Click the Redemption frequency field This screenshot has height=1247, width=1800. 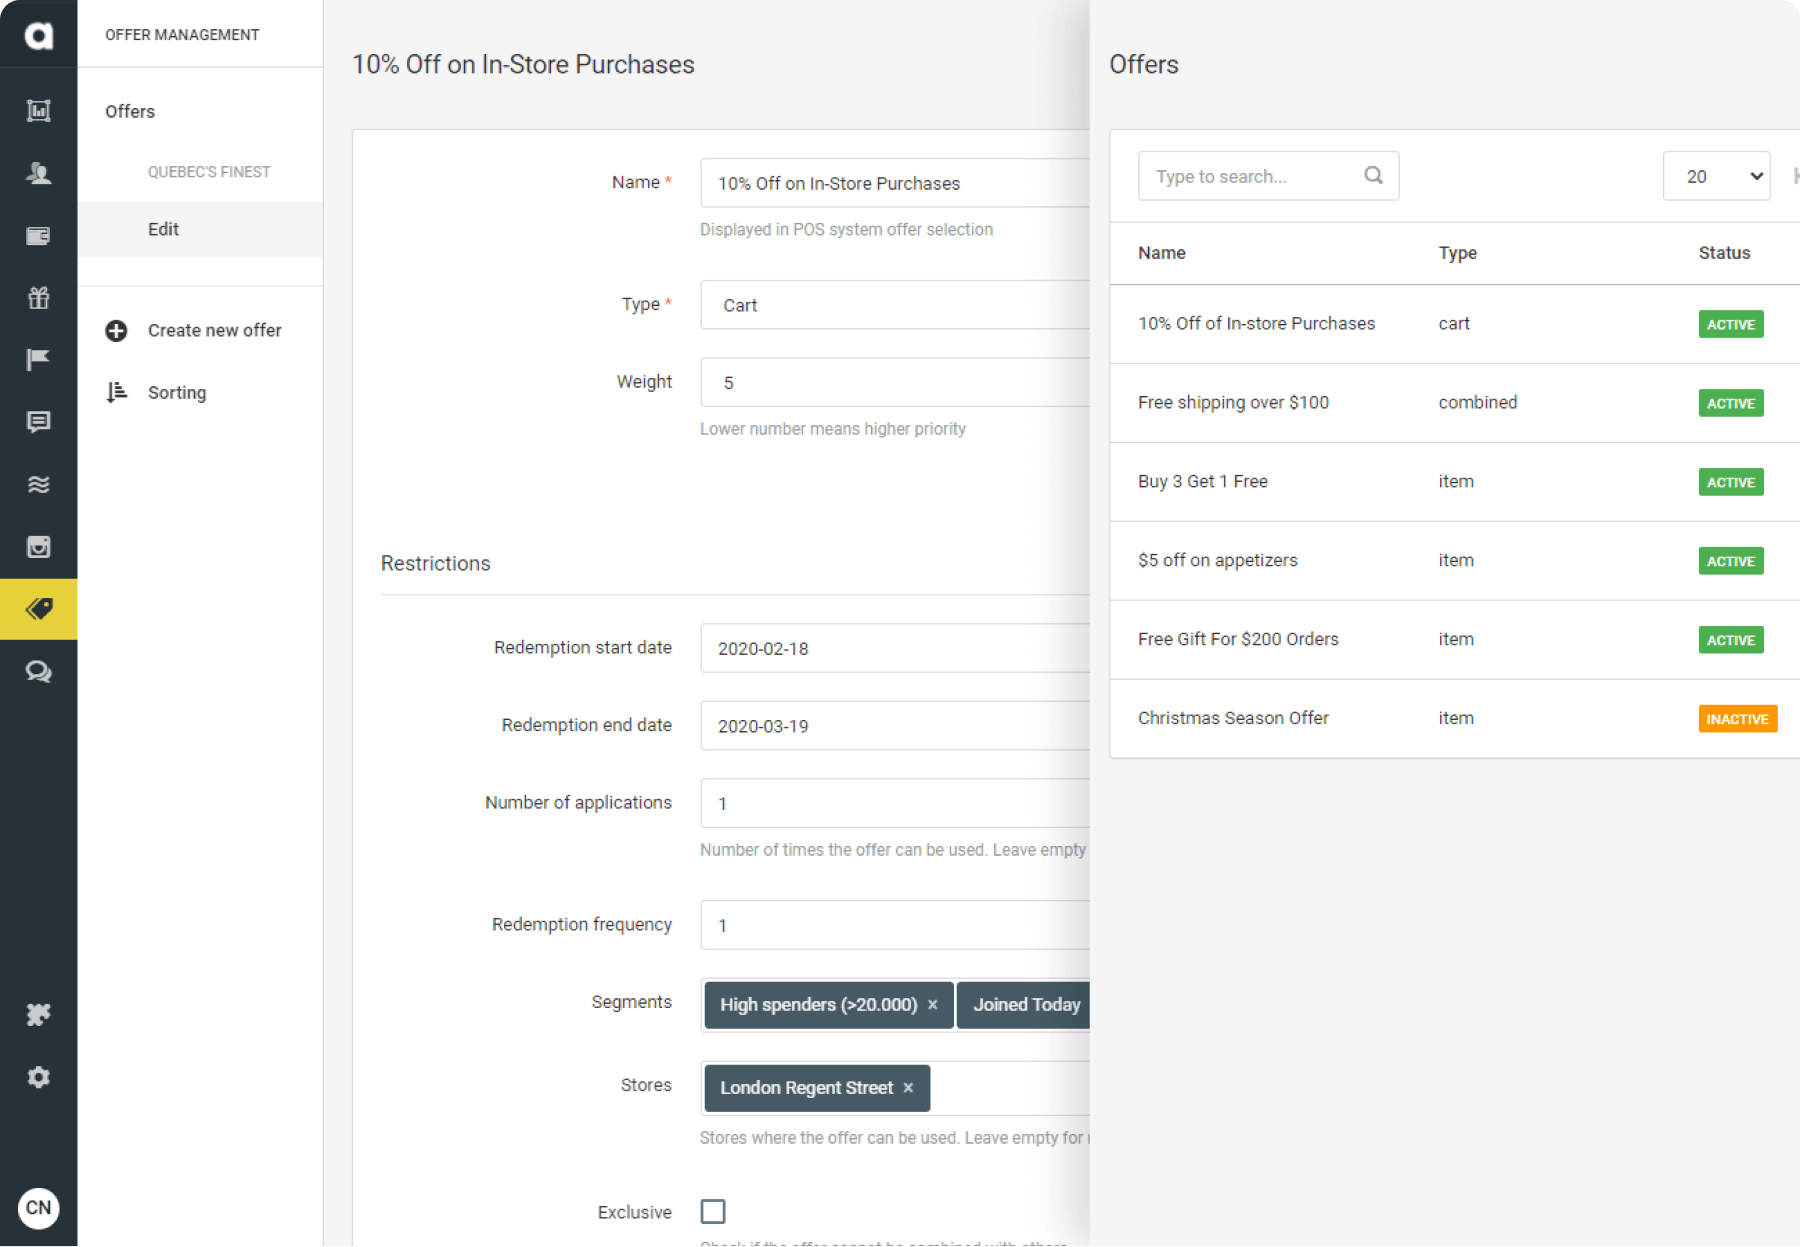point(895,925)
